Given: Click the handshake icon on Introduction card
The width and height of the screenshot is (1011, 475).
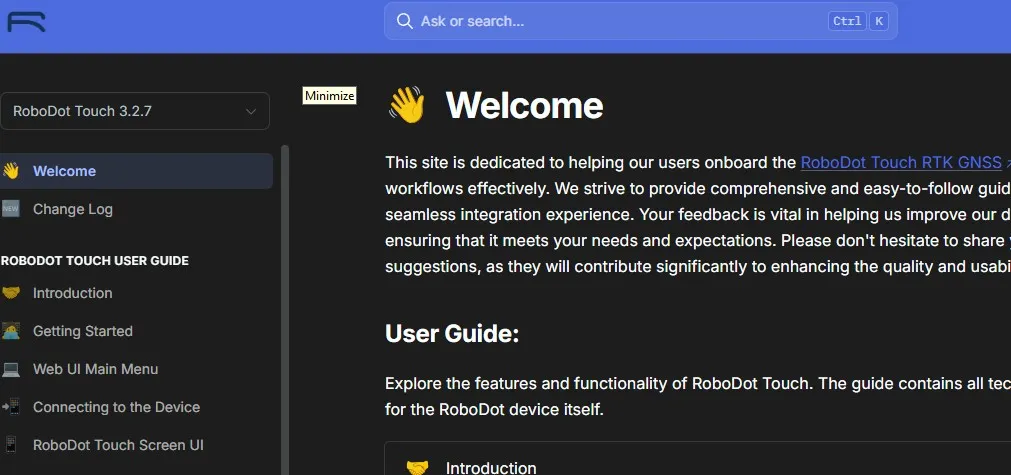Looking at the screenshot, I should (417, 467).
